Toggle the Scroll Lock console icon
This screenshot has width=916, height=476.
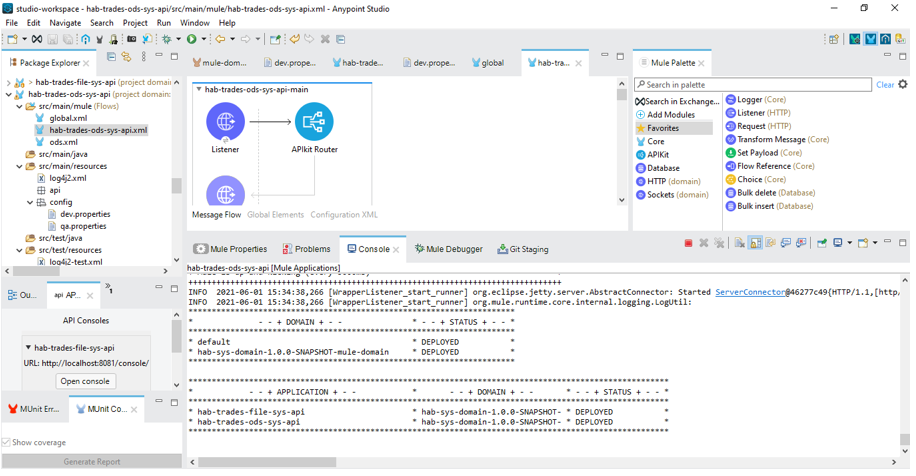[x=755, y=243]
